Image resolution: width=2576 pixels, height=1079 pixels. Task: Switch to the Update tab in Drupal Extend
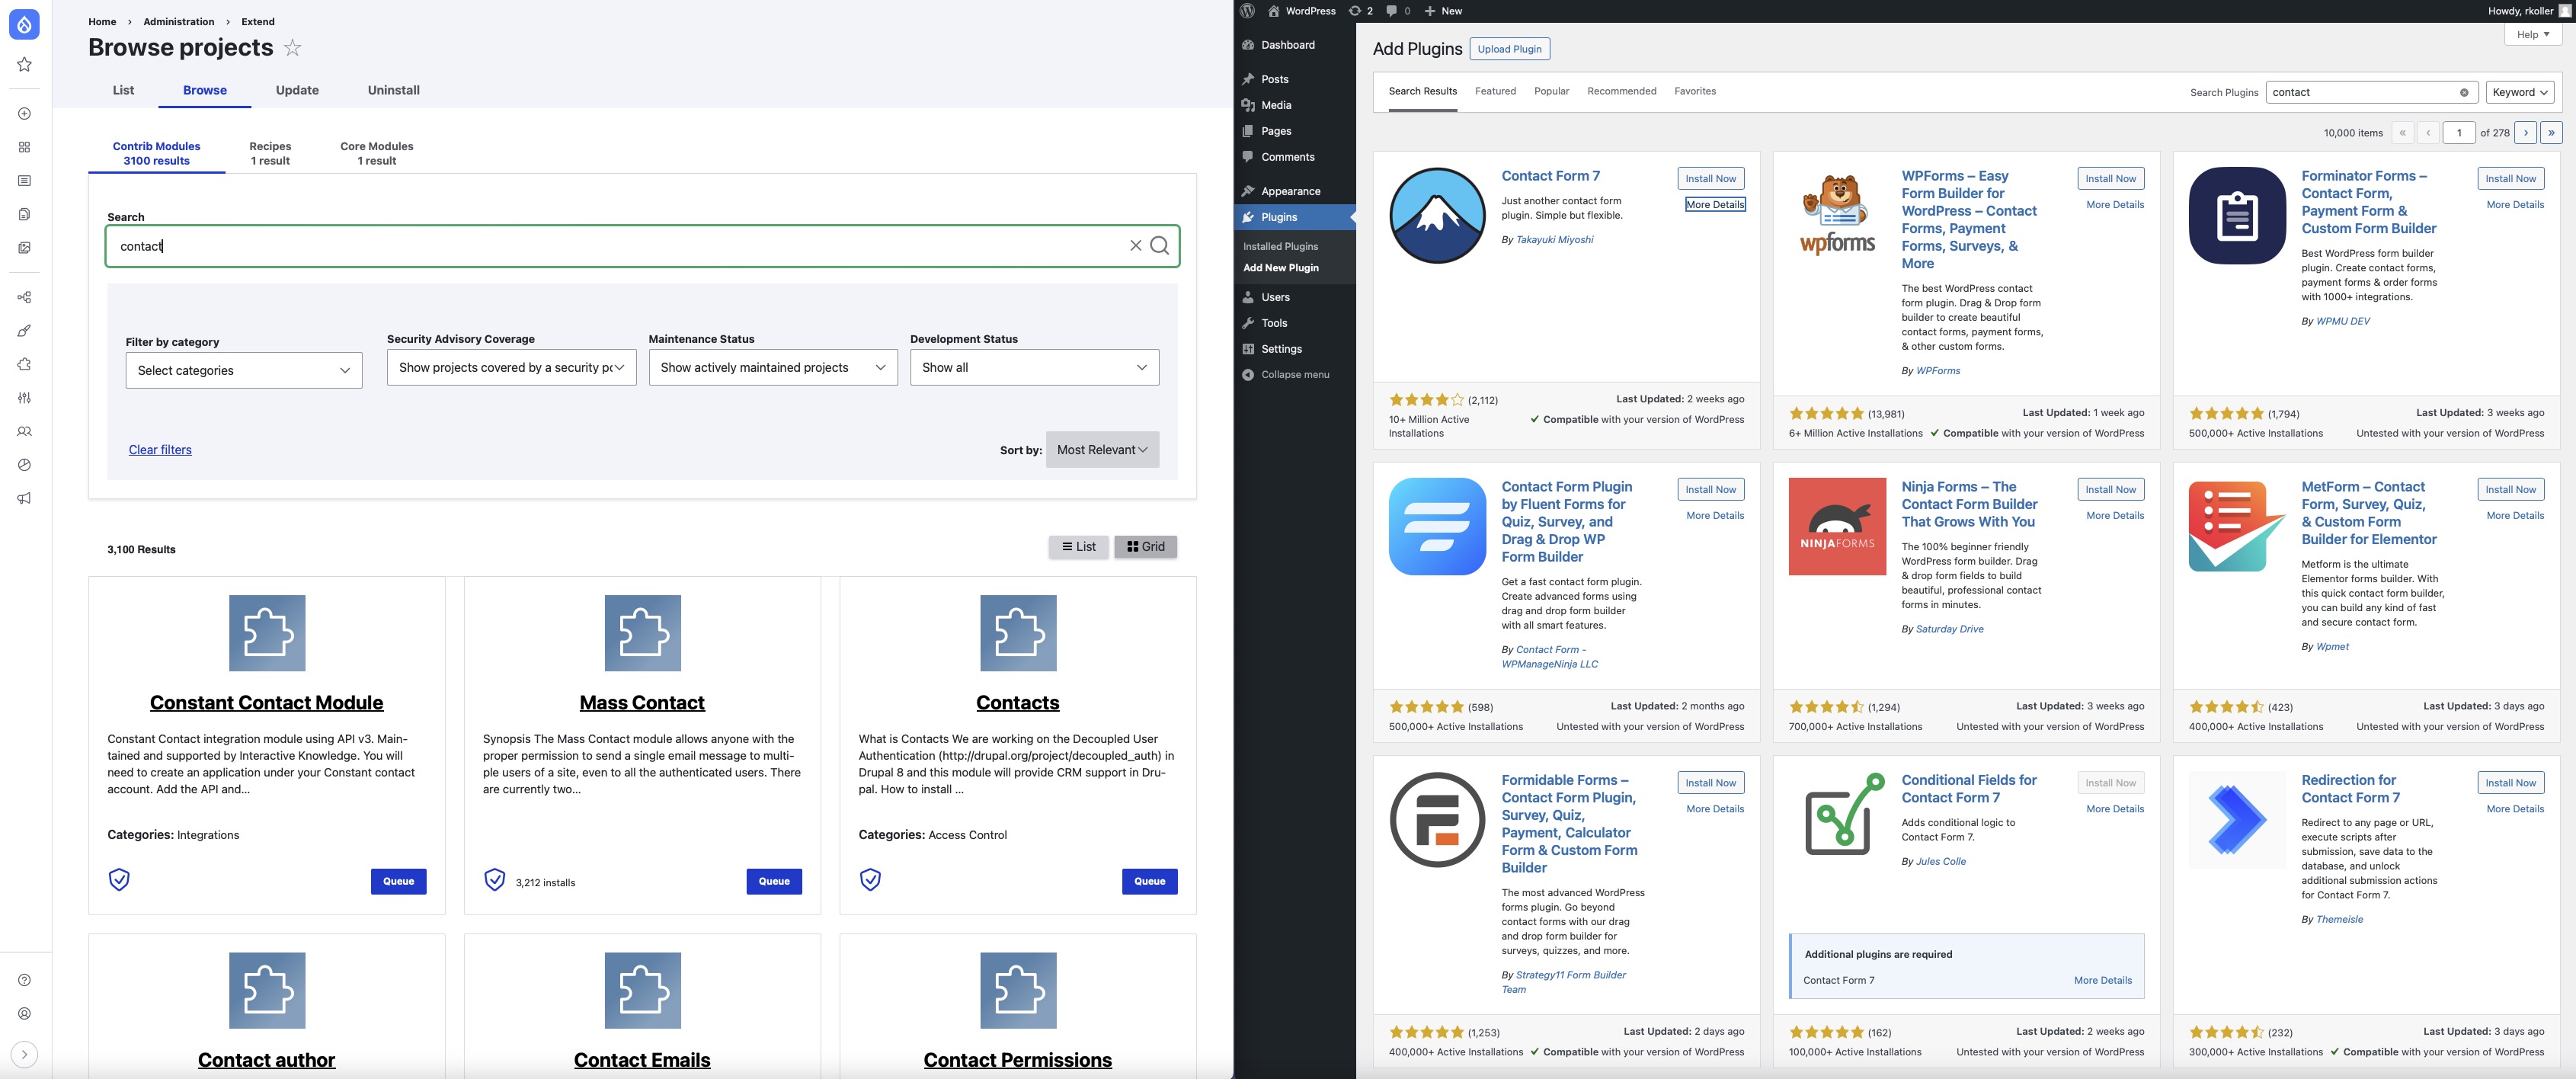pos(296,90)
